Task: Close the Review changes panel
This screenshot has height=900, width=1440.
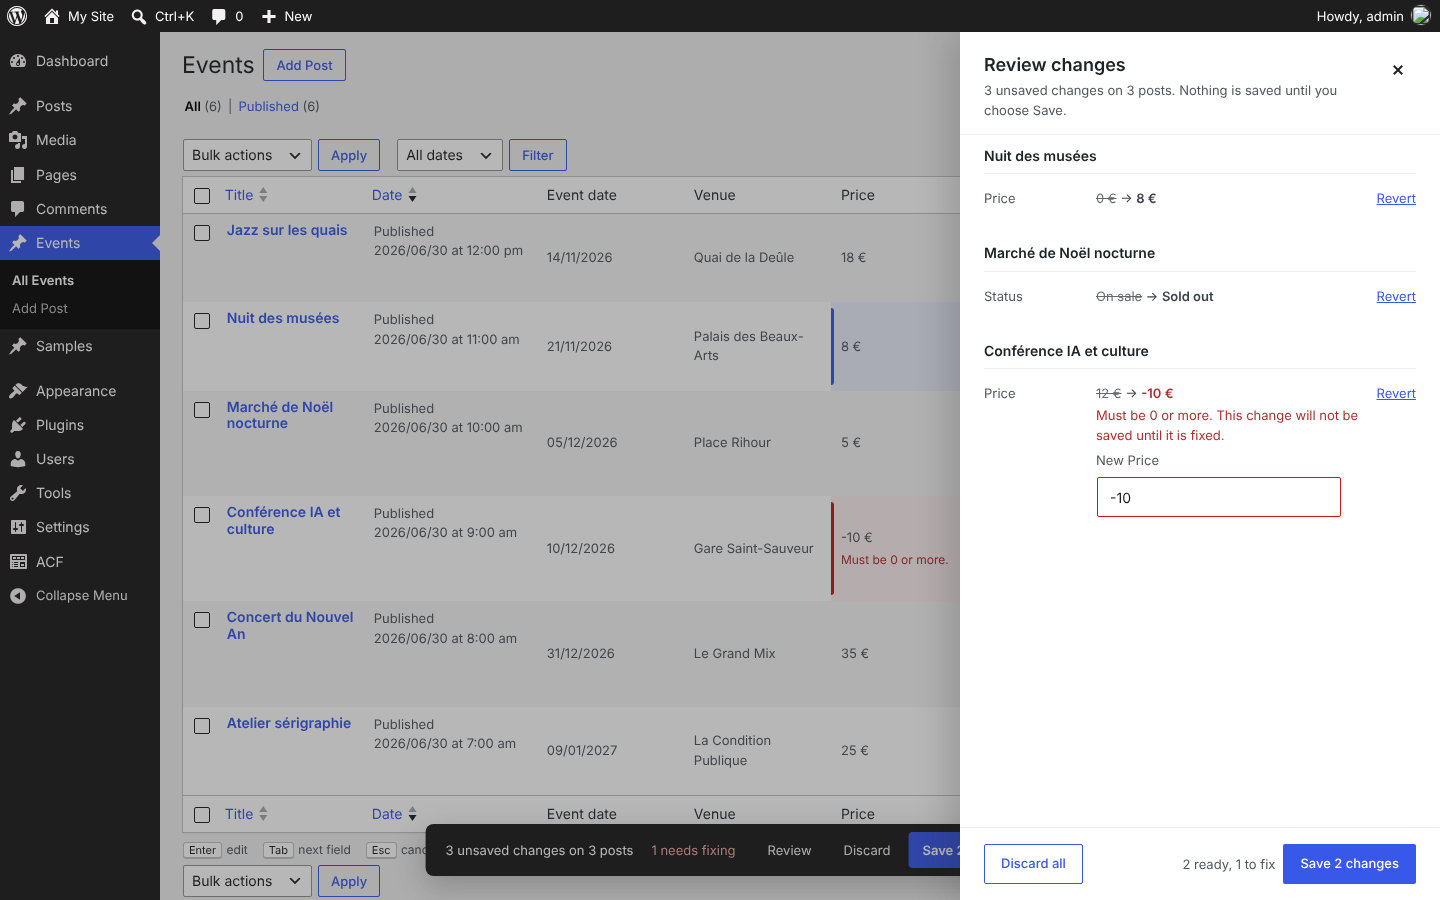Action: coord(1398,70)
